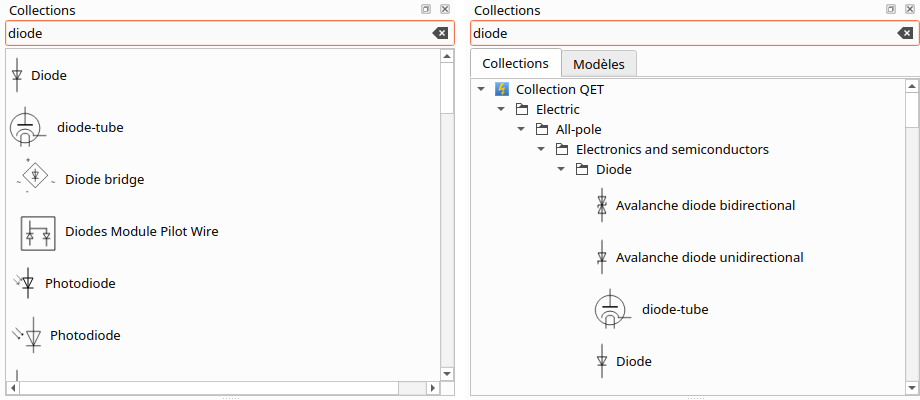Collapse the Diode folder node
Image resolution: width=920 pixels, height=400 pixels.
(x=561, y=169)
